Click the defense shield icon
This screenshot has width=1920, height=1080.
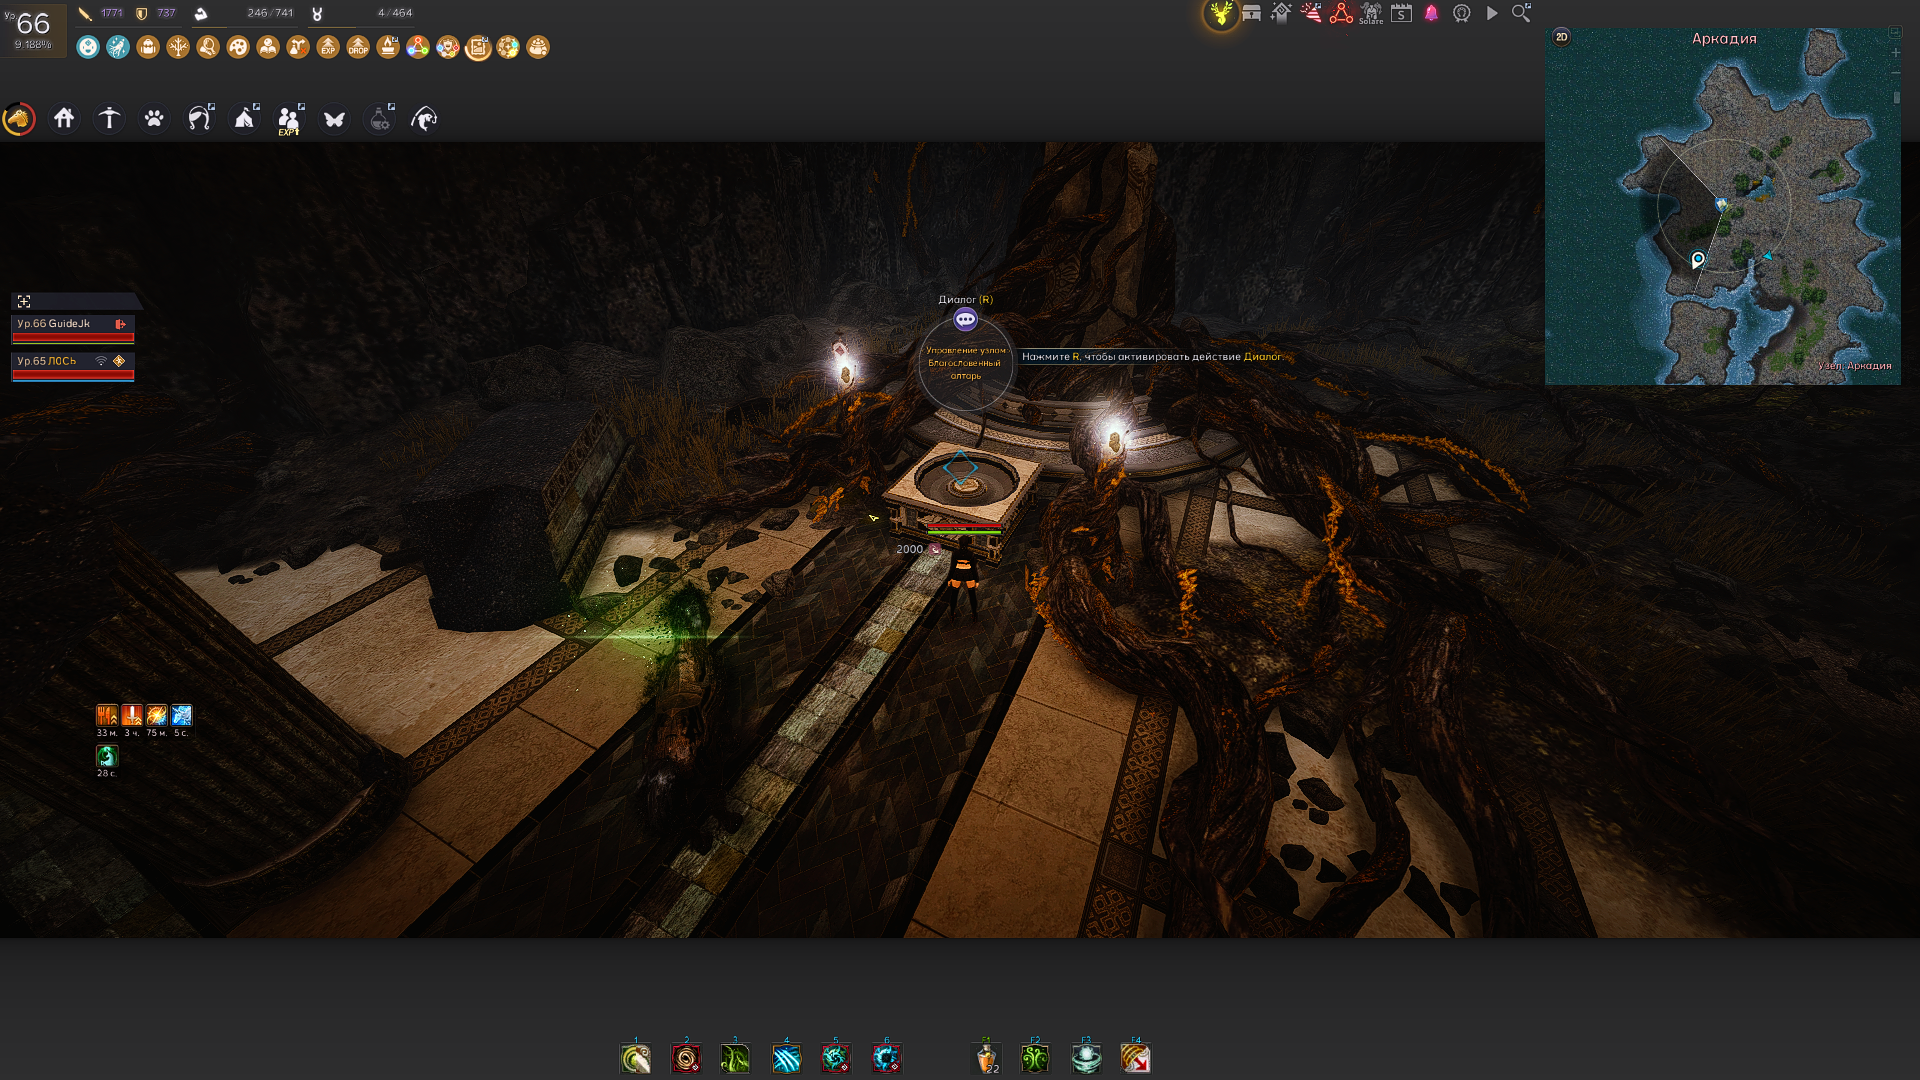click(141, 13)
